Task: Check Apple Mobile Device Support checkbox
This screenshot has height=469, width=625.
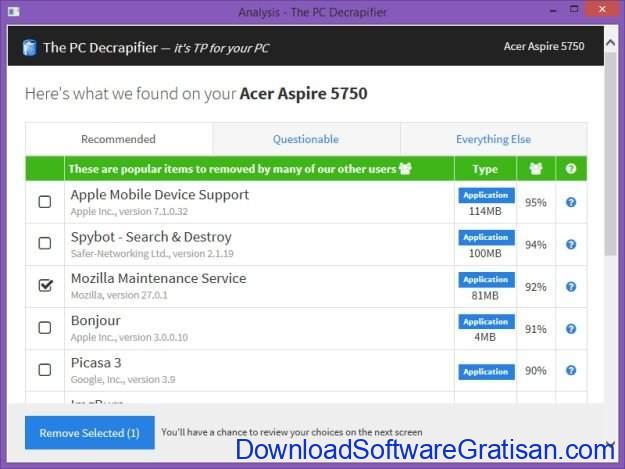Action: click(45, 202)
